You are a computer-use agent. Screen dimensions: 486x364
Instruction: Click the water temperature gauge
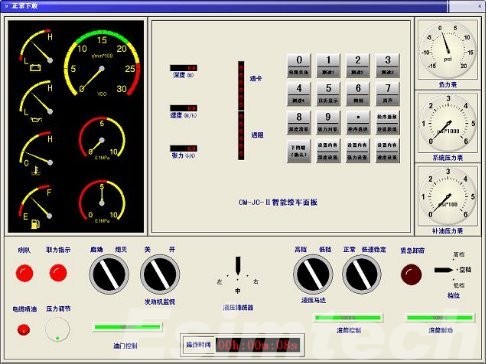36,153
